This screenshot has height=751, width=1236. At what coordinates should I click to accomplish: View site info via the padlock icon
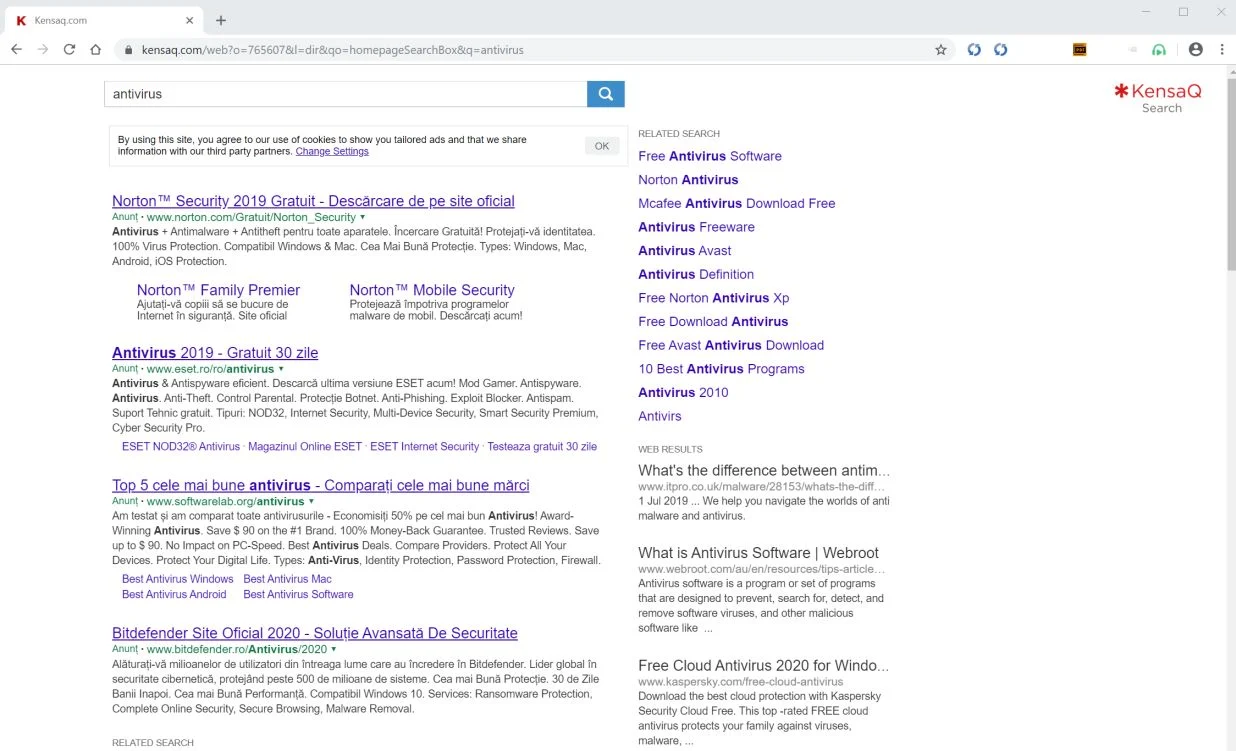[x=128, y=49]
